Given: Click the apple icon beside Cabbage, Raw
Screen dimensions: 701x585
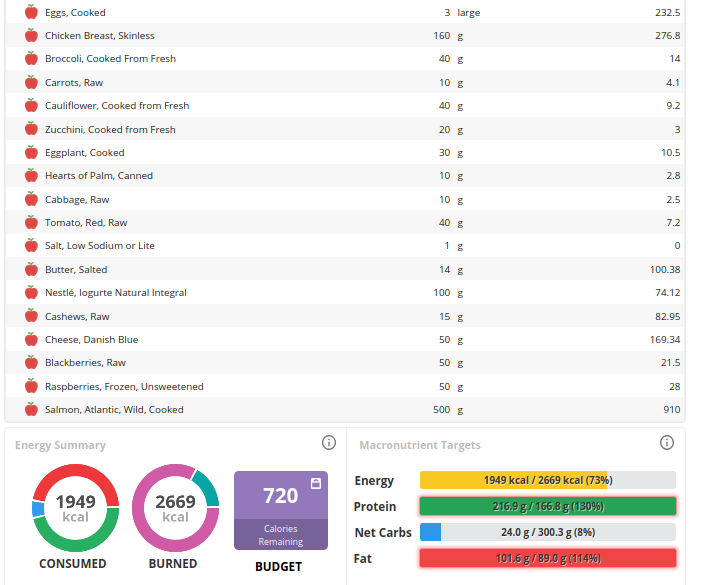Looking at the screenshot, I should click(x=31, y=199).
